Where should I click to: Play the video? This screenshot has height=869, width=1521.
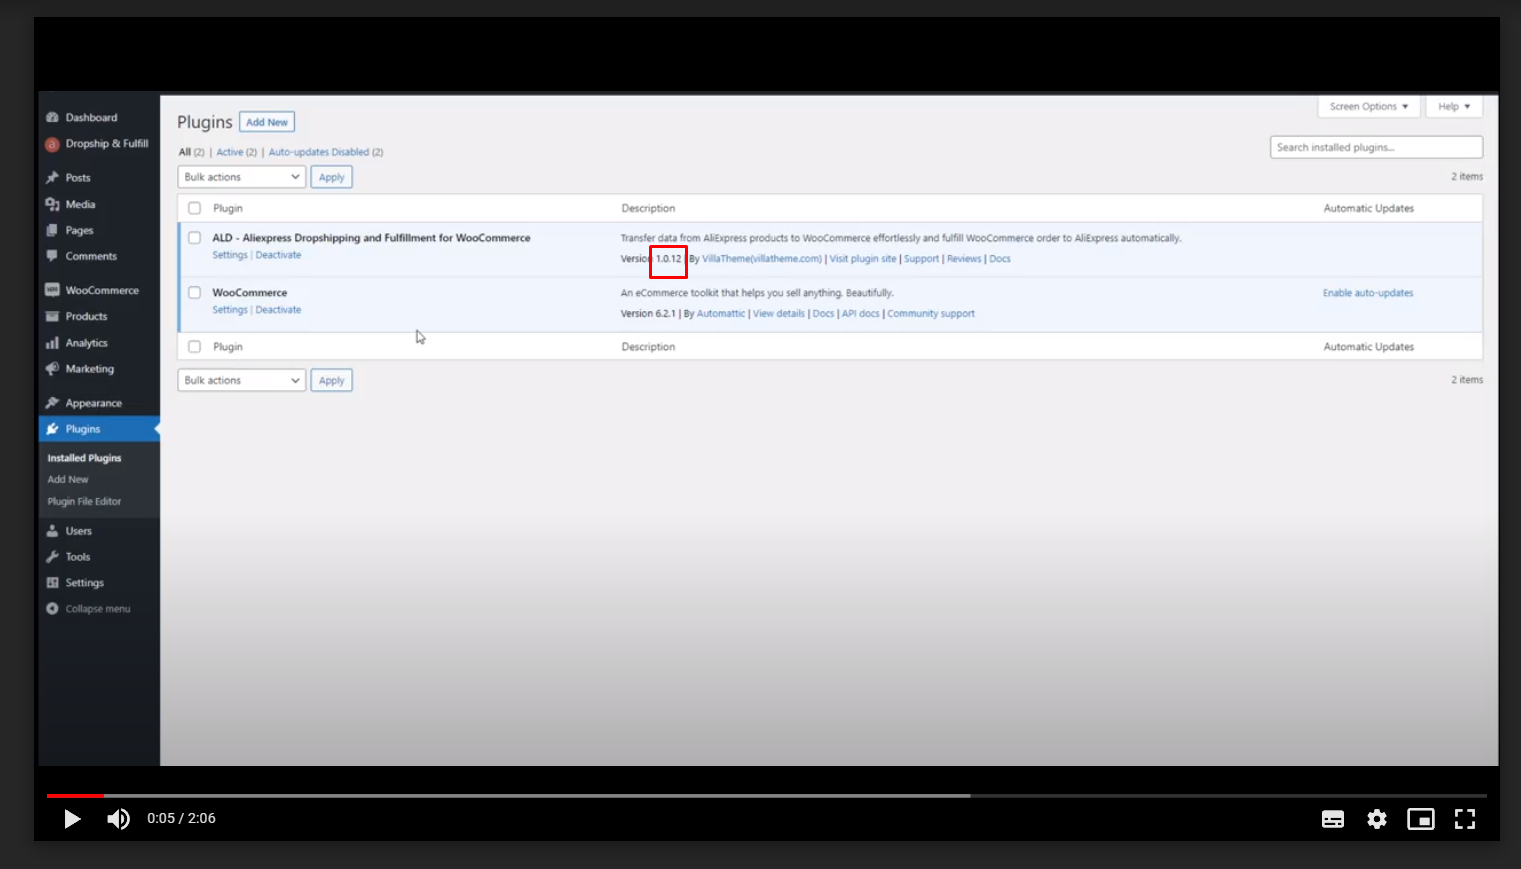coord(72,819)
